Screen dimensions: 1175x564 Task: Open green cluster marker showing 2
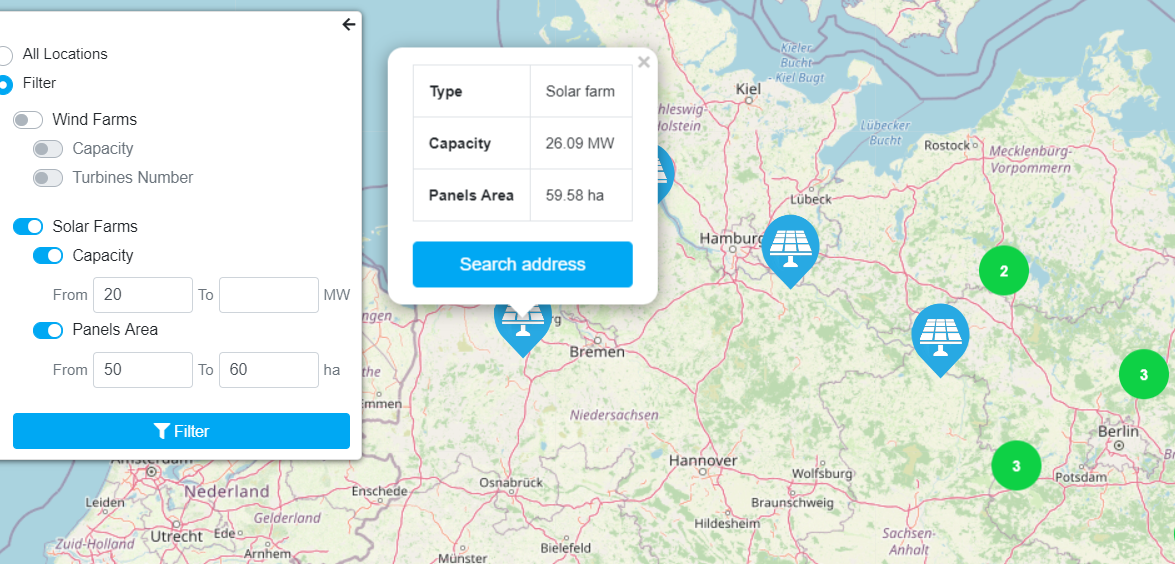point(1003,271)
